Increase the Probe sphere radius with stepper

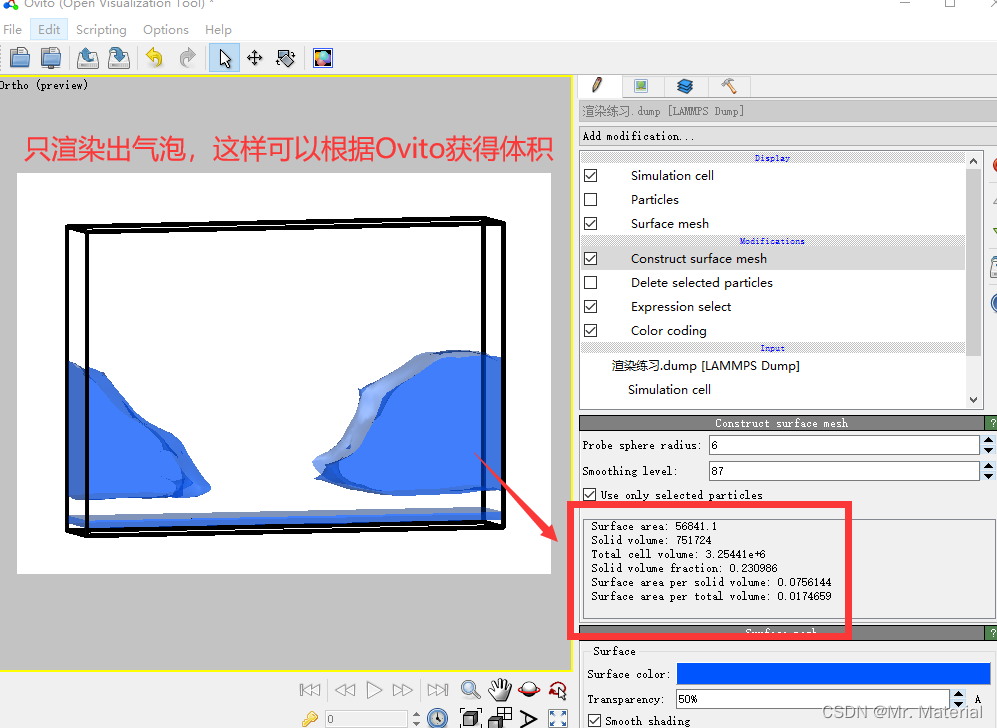coord(988,440)
